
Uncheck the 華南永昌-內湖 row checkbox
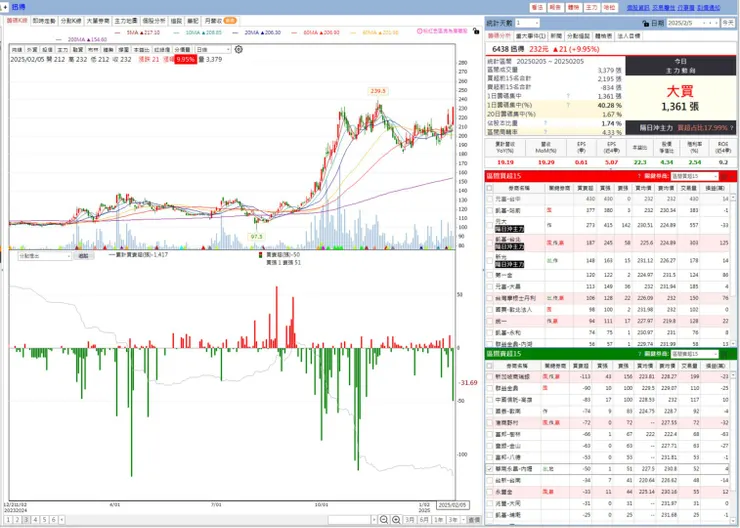point(489,469)
